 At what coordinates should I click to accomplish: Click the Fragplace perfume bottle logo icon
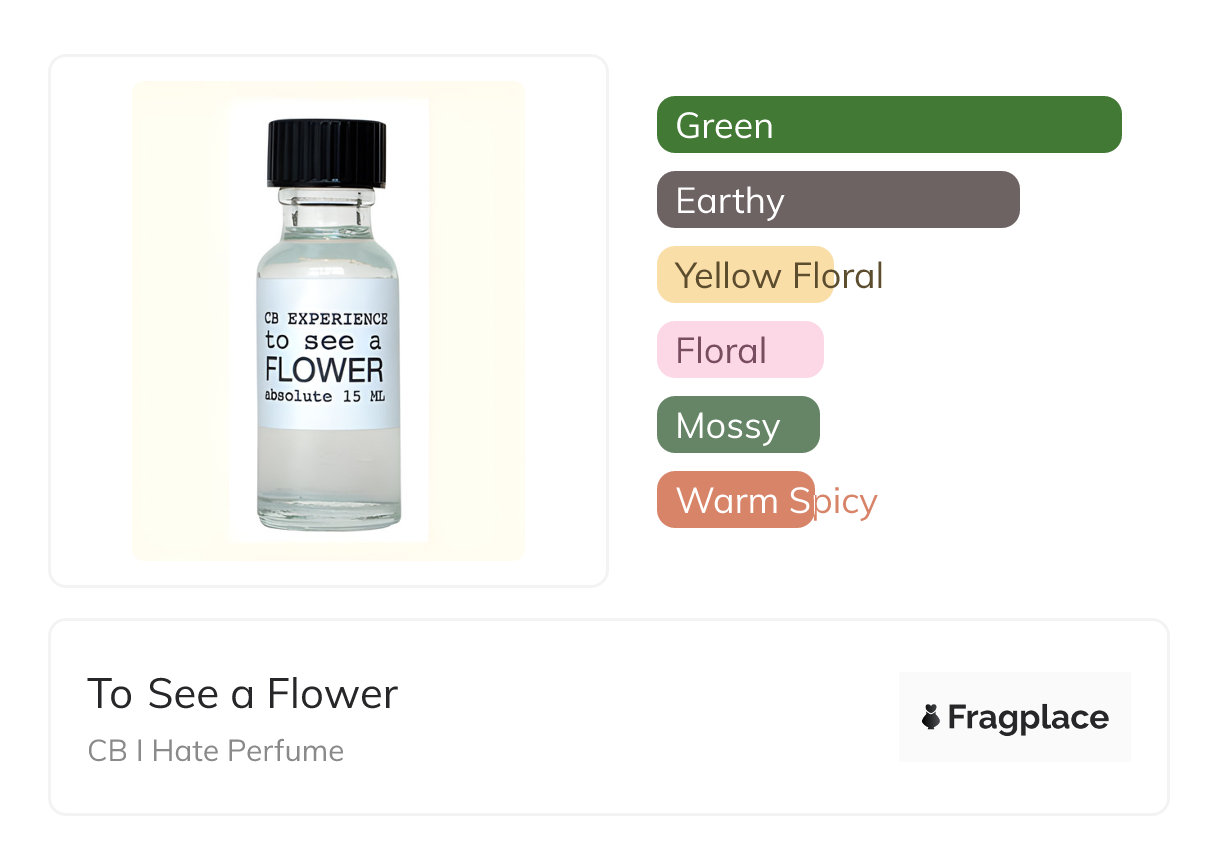931,717
